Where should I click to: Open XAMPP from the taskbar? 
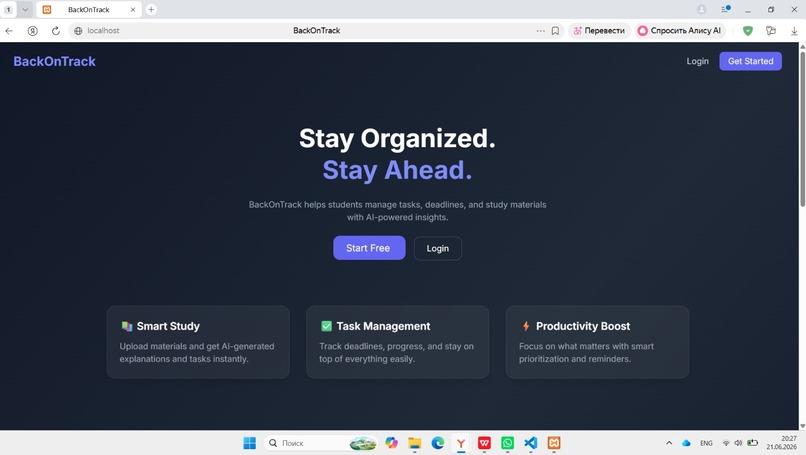pyautogui.click(x=554, y=443)
